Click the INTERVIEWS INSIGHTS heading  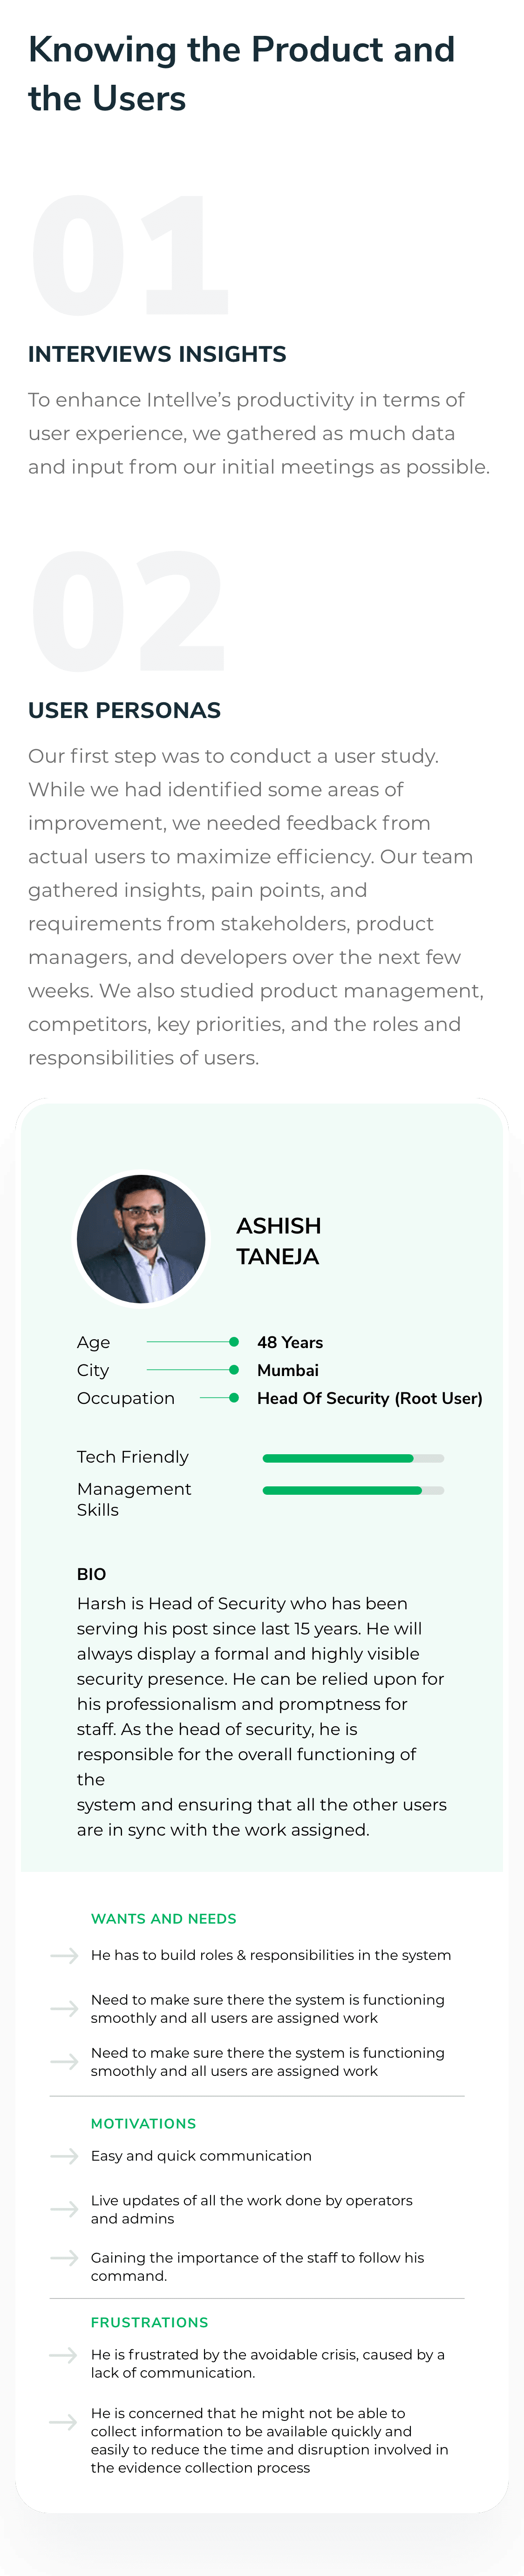tap(157, 354)
